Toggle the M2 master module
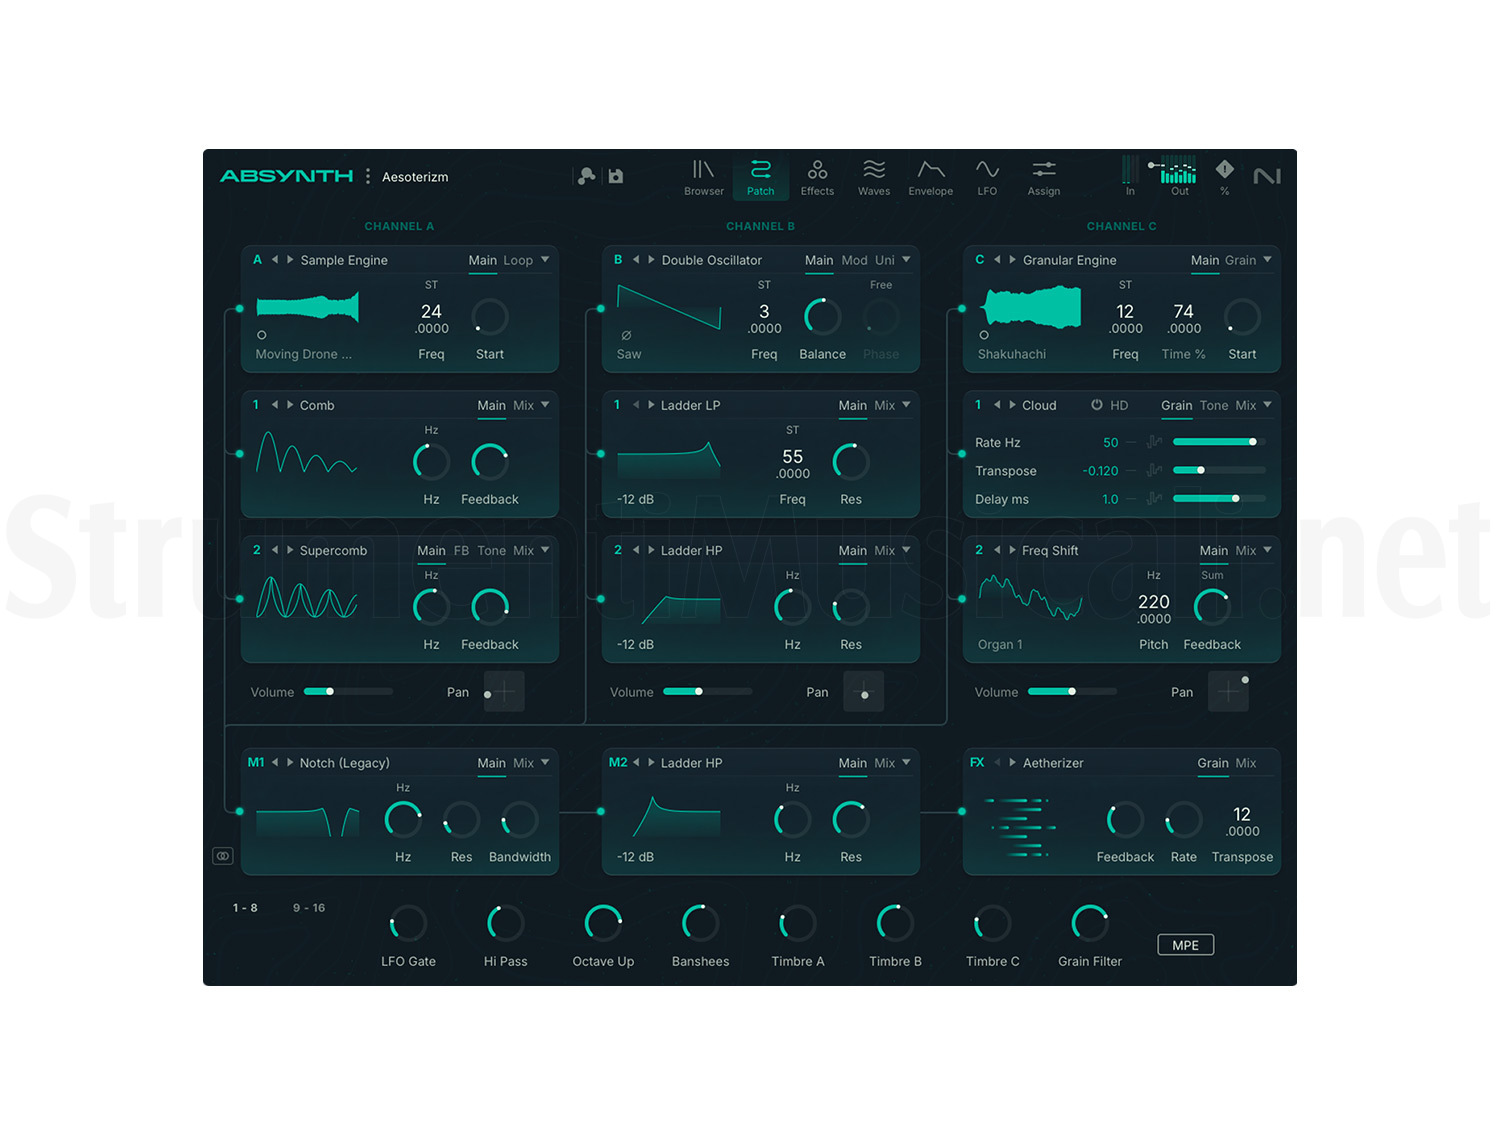Viewport: 1500px width, 1125px height. point(618,763)
